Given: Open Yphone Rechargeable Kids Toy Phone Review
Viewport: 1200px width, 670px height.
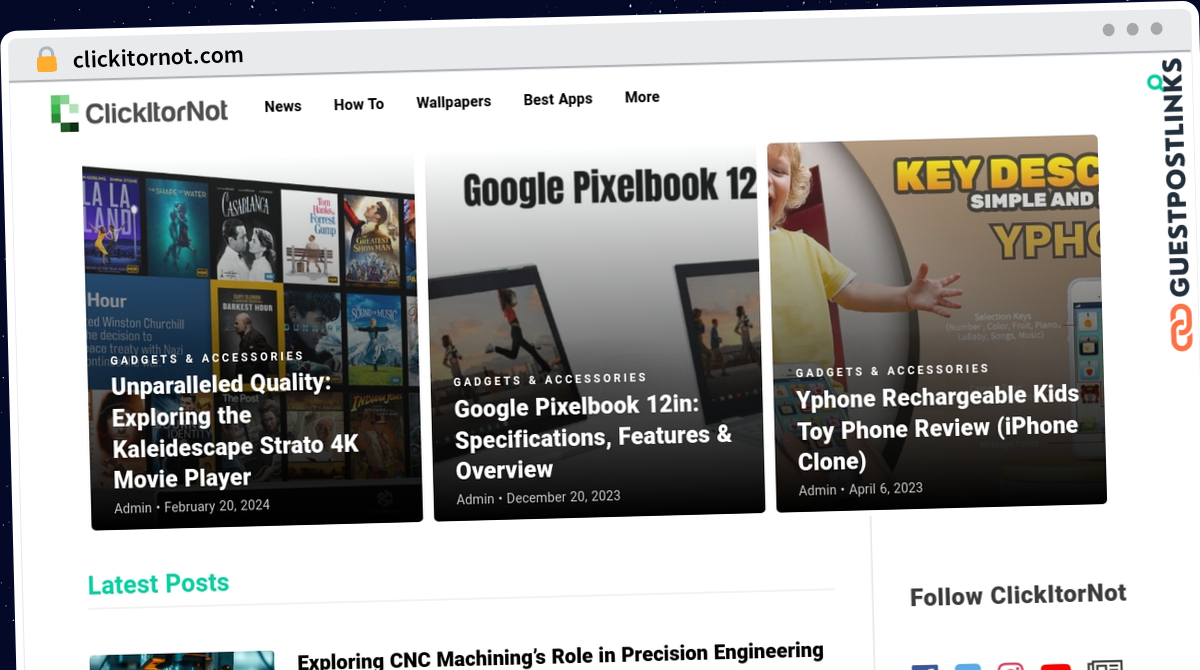Looking at the screenshot, I should (937, 428).
